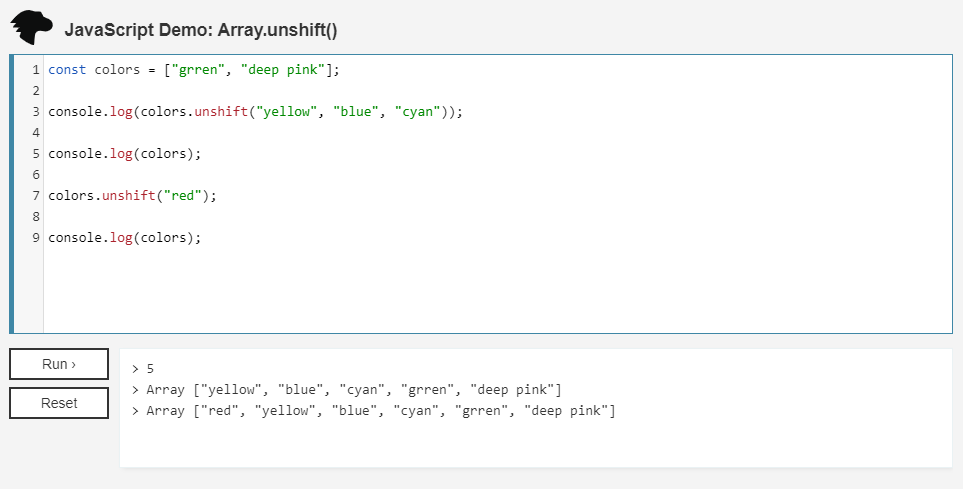Reset the code example
Image resolution: width=966 pixels, height=489 pixels.
59,403
